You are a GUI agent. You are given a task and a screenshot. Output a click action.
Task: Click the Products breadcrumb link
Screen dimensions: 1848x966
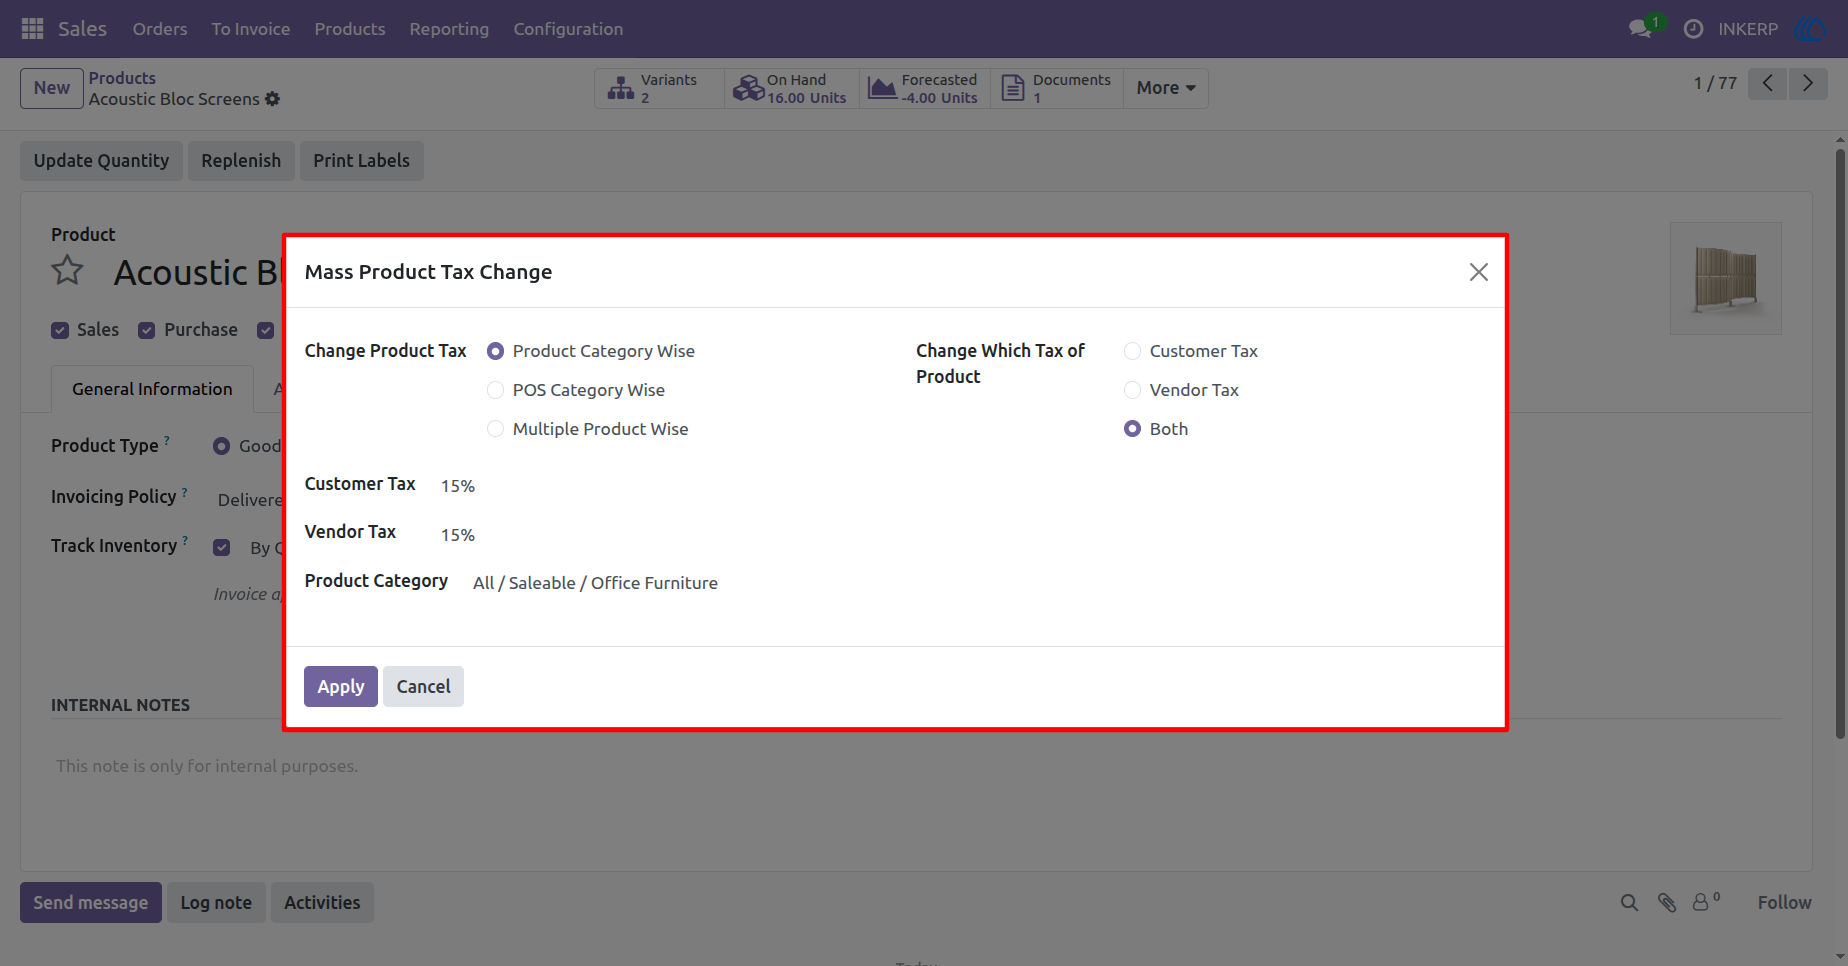point(122,78)
